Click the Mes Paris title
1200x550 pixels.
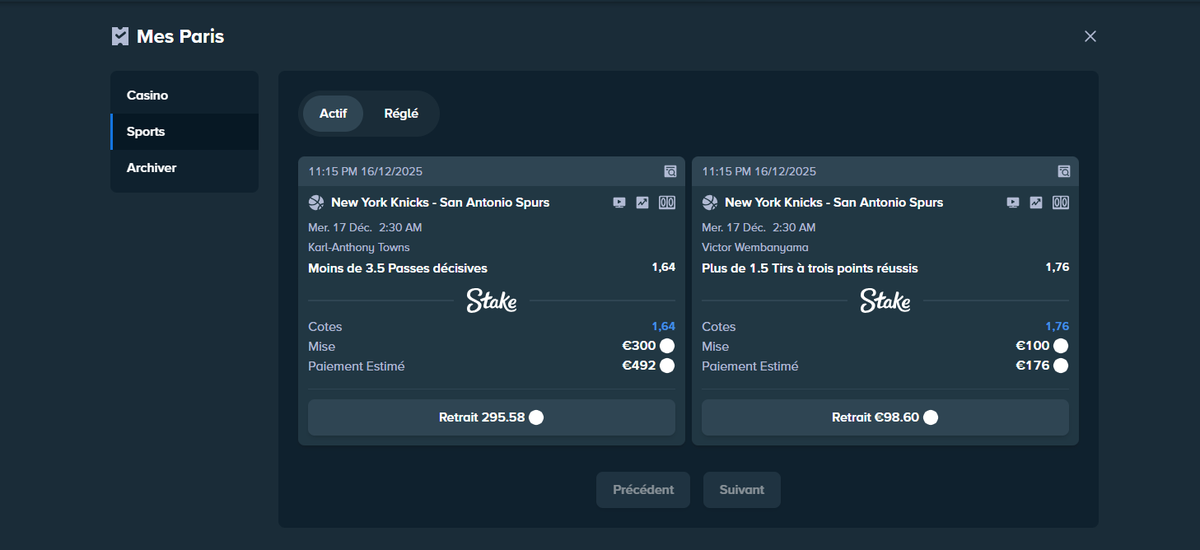click(x=180, y=37)
